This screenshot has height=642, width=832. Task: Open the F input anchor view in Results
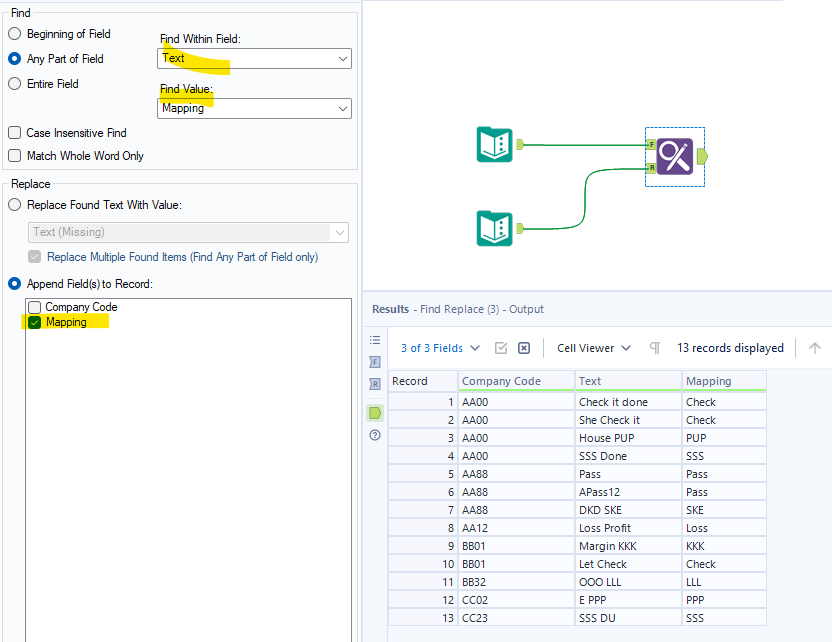[x=375, y=361]
